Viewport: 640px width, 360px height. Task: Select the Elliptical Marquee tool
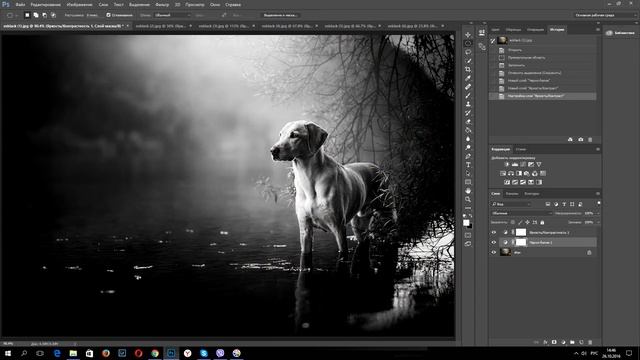(468, 43)
